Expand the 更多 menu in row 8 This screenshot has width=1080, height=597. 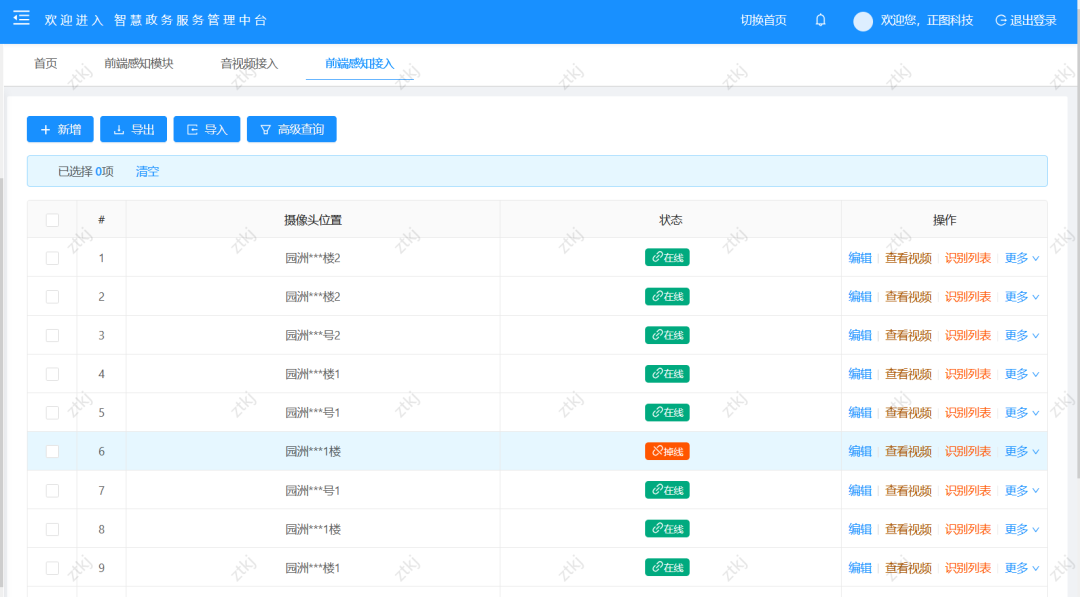pos(1021,529)
